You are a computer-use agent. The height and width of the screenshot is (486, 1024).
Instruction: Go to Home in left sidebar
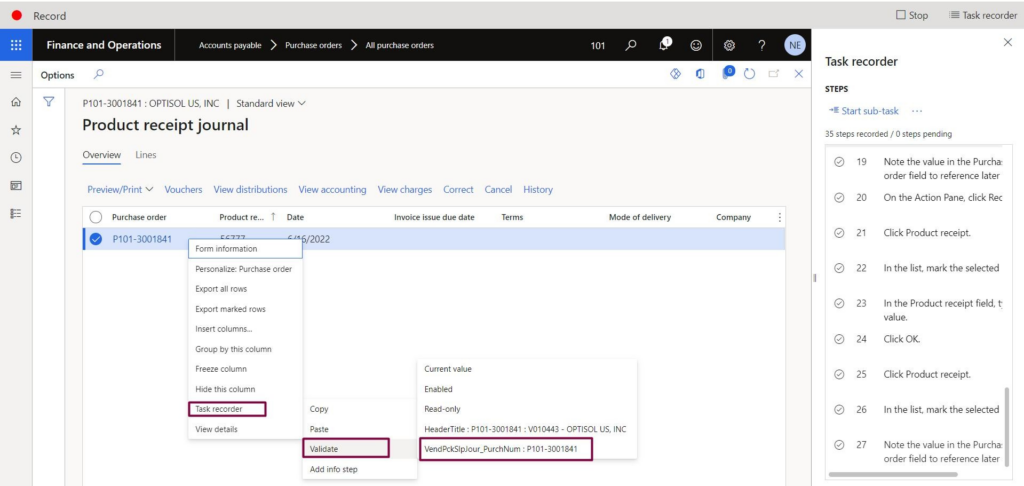(16, 102)
